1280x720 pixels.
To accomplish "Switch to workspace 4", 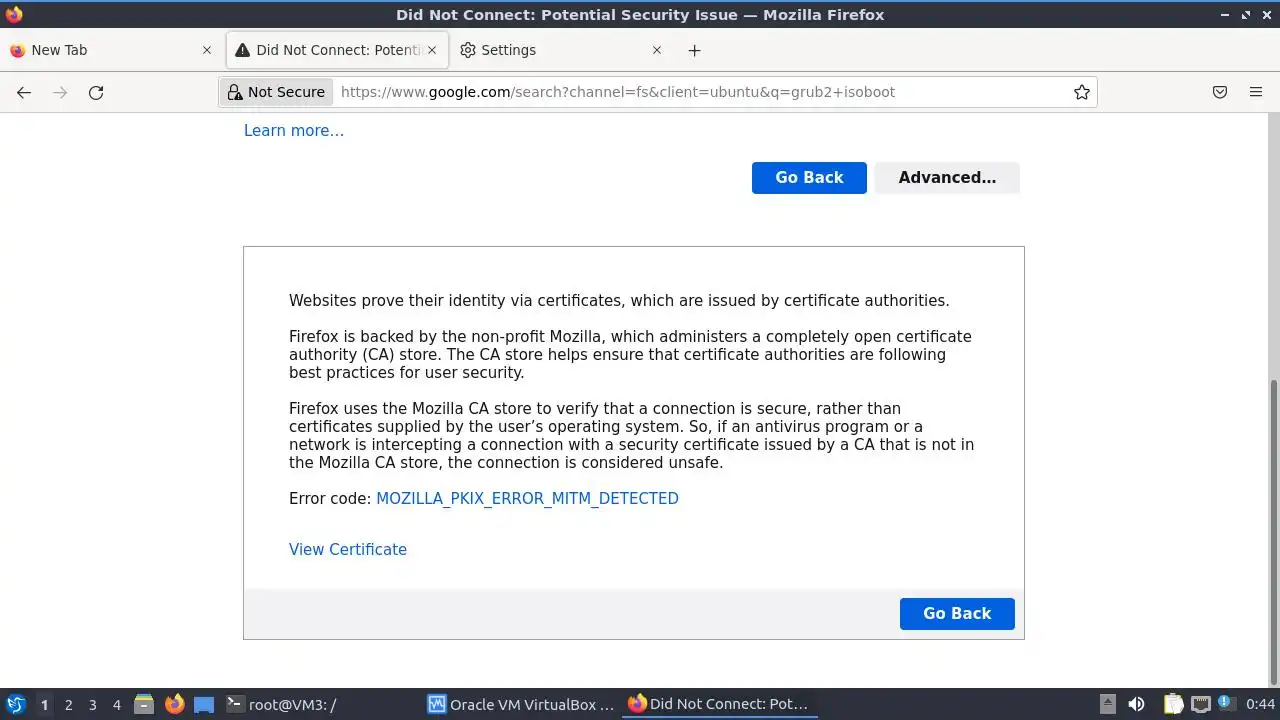I will tap(116, 704).
